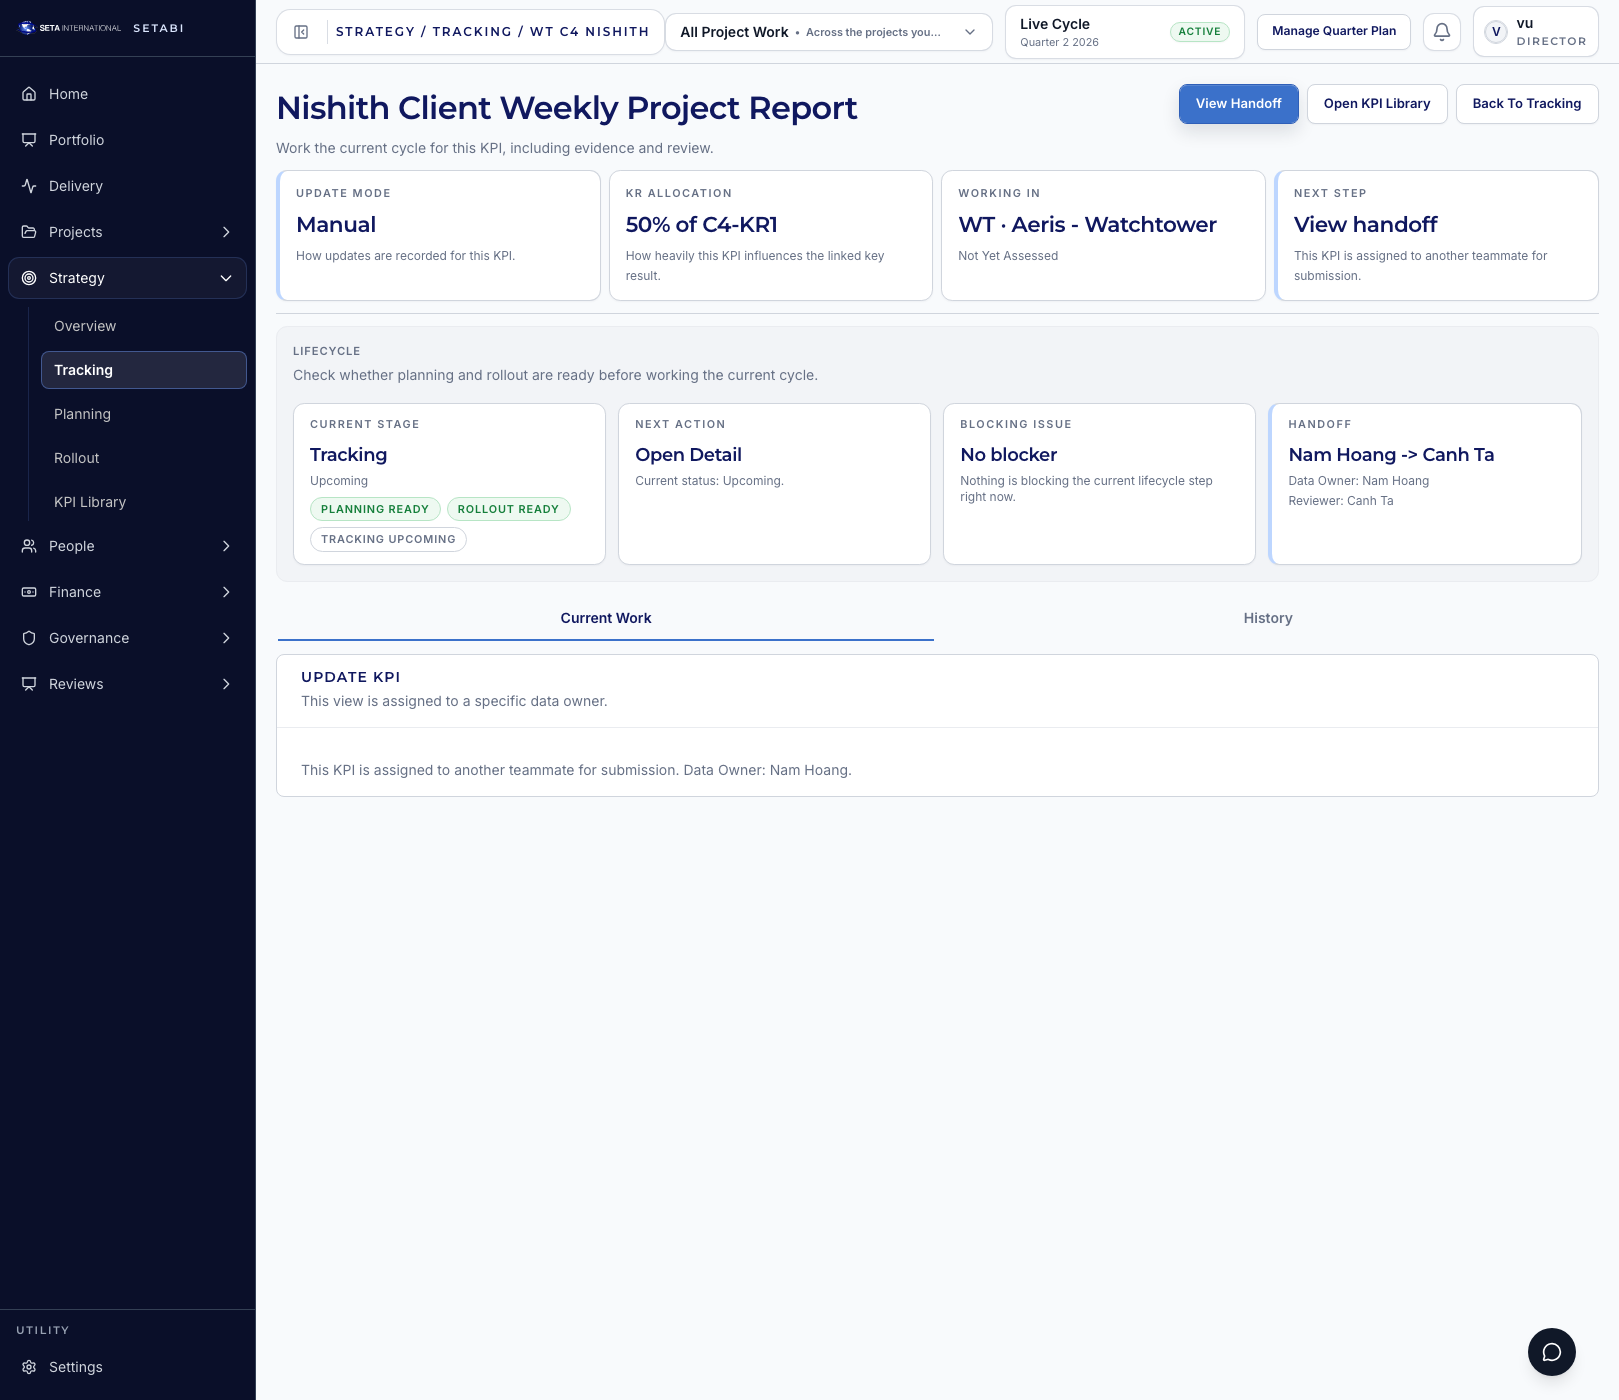1619x1400 pixels.
Task: Click the user avatar V icon
Action: coord(1495,32)
